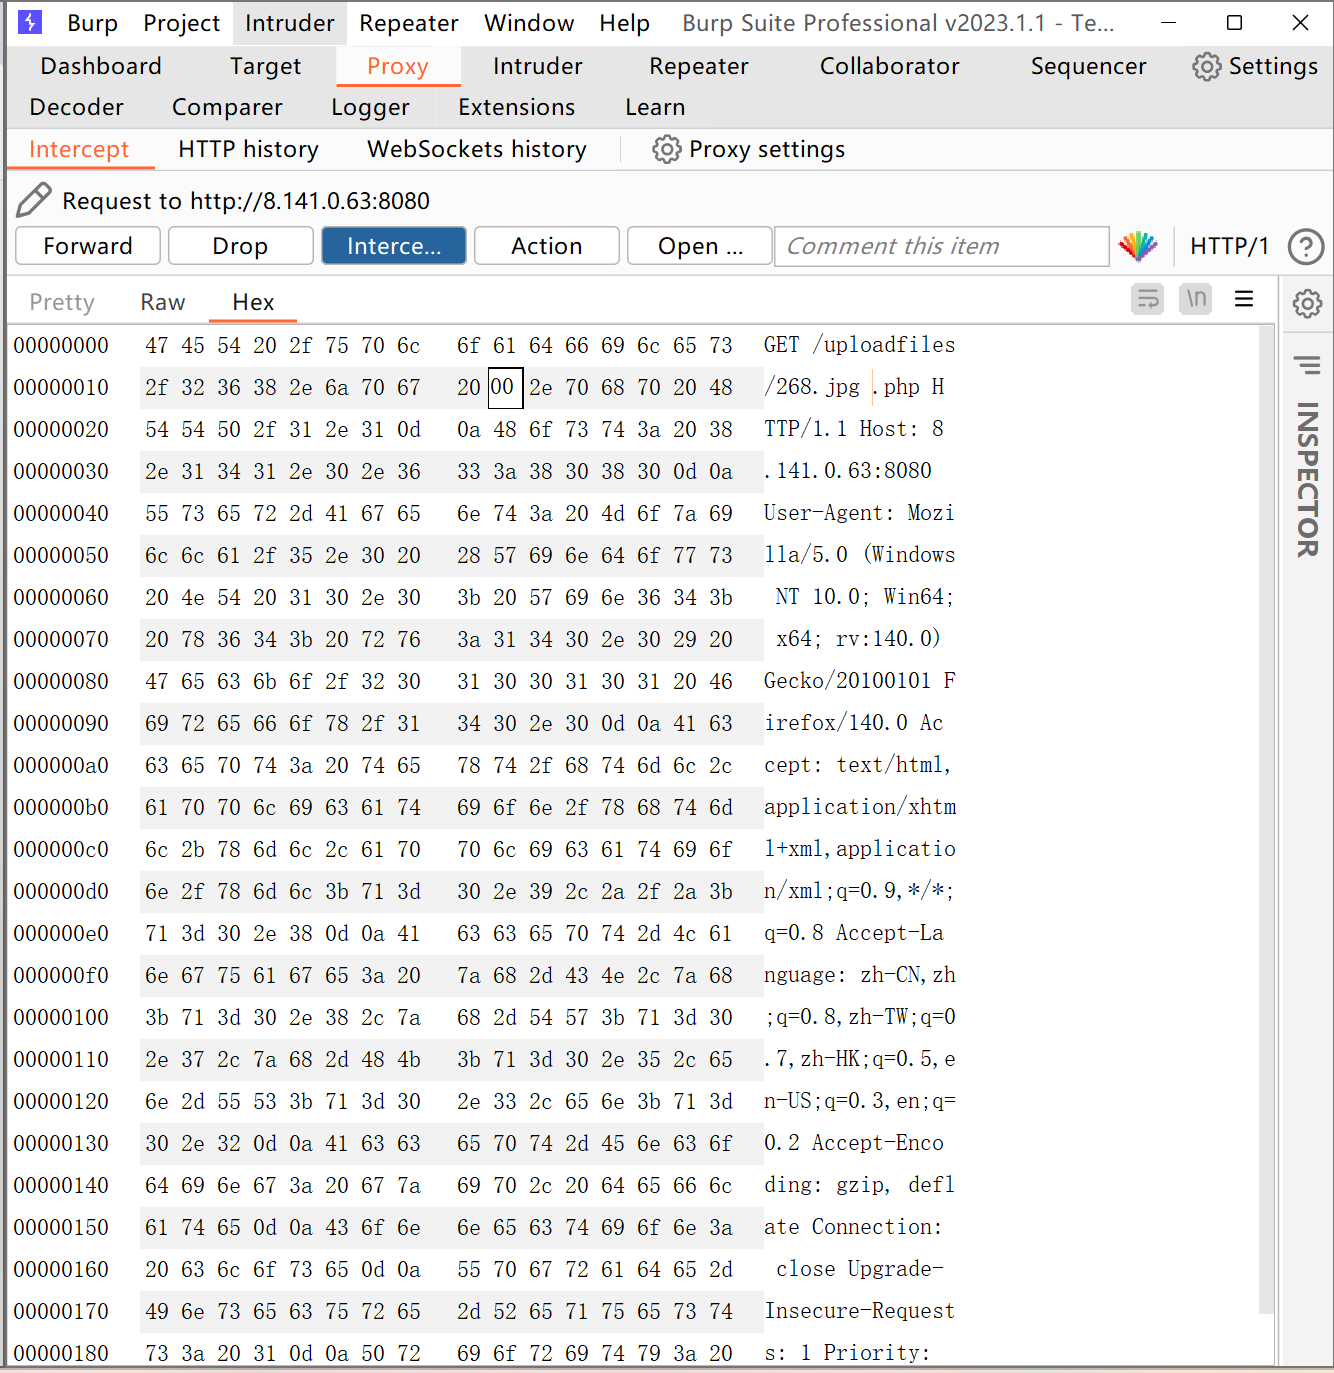The image size is (1334, 1373).
Task: Click the 00000180 offset label
Action: [x=61, y=1353]
